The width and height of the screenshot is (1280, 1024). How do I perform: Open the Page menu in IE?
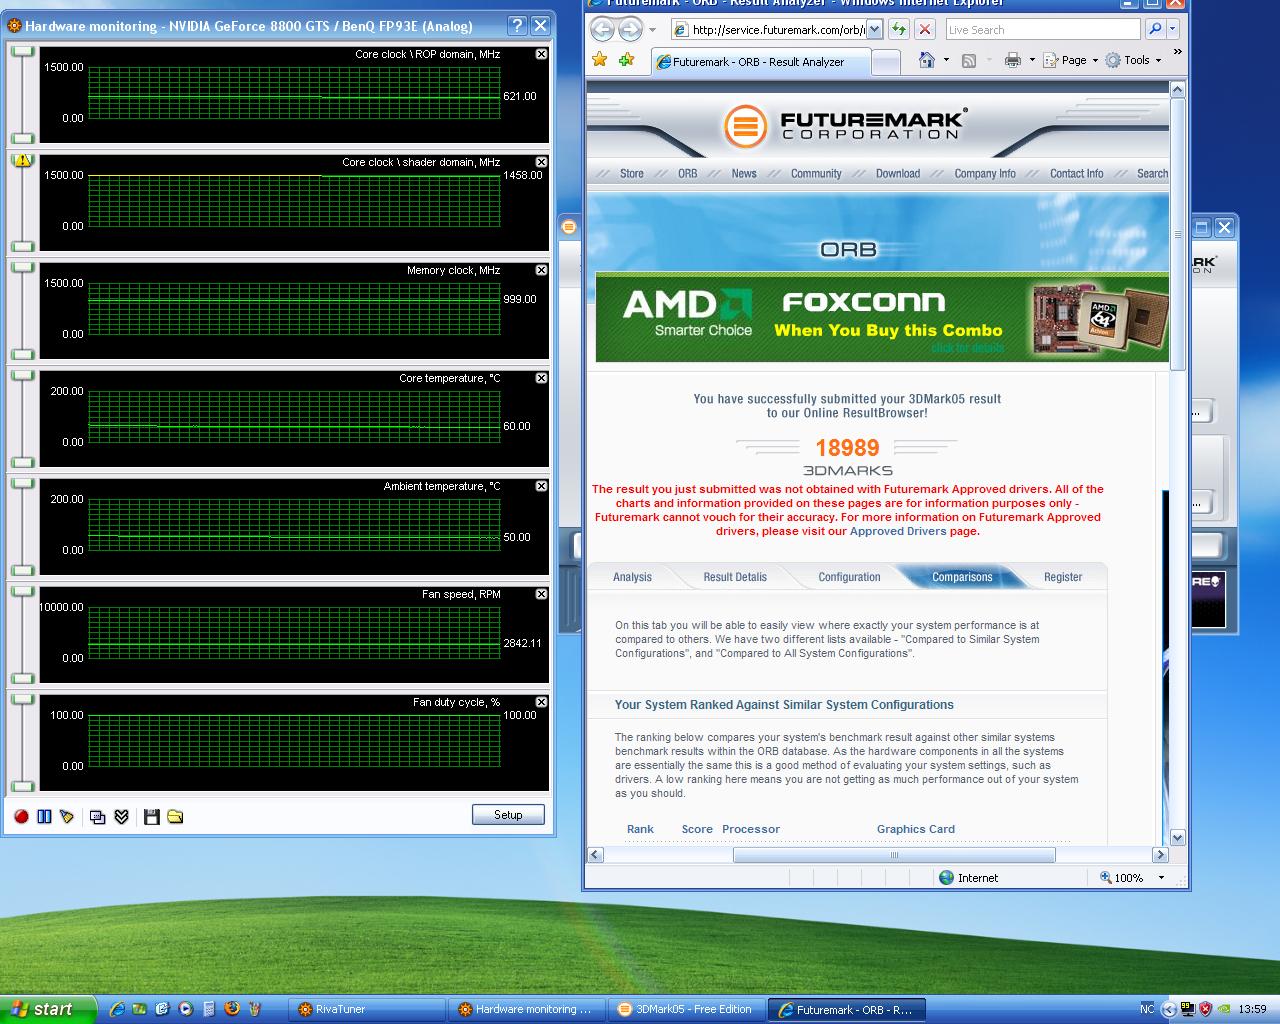[x=1070, y=60]
